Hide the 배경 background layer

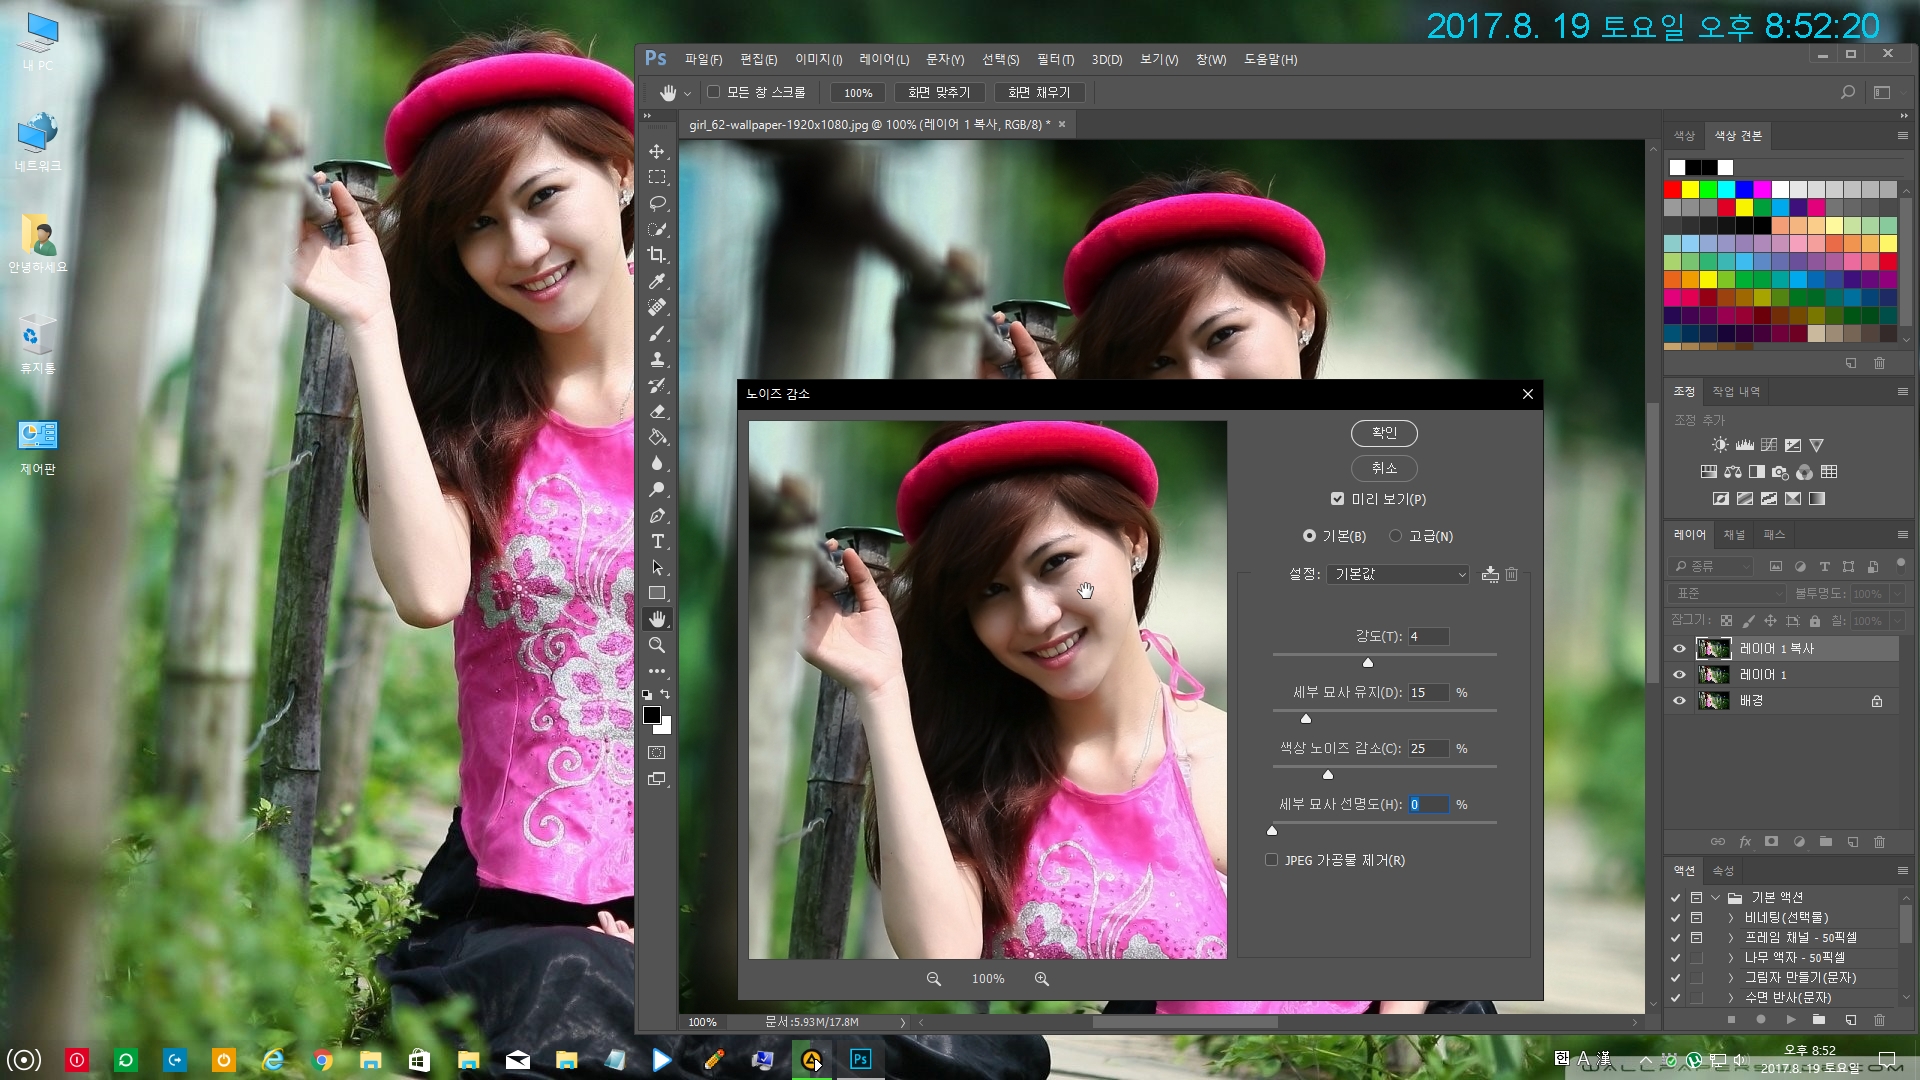(x=1679, y=701)
